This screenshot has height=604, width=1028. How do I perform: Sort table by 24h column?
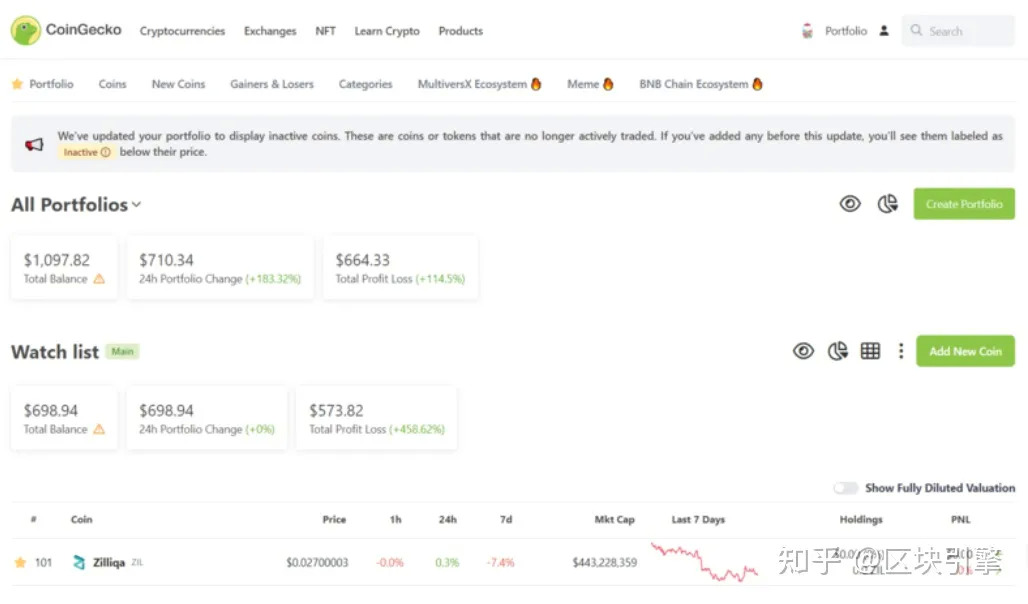pyautogui.click(x=448, y=519)
